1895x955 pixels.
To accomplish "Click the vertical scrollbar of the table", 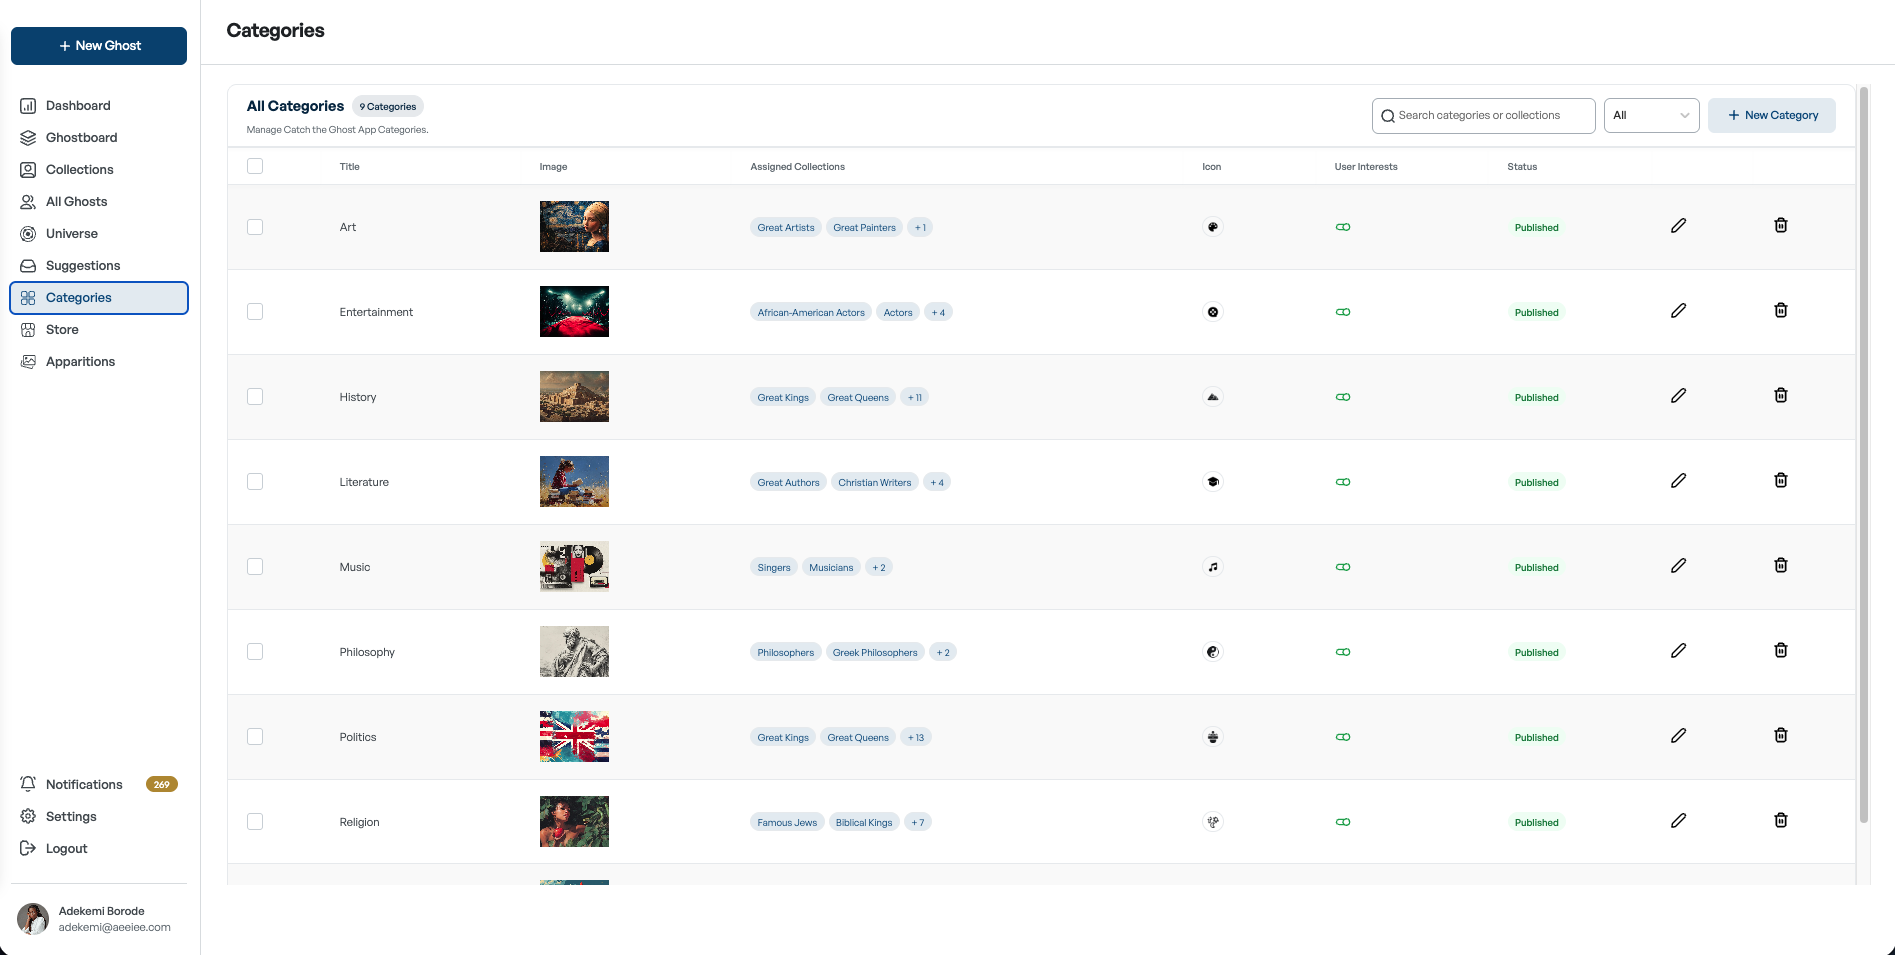I will point(1863,455).
